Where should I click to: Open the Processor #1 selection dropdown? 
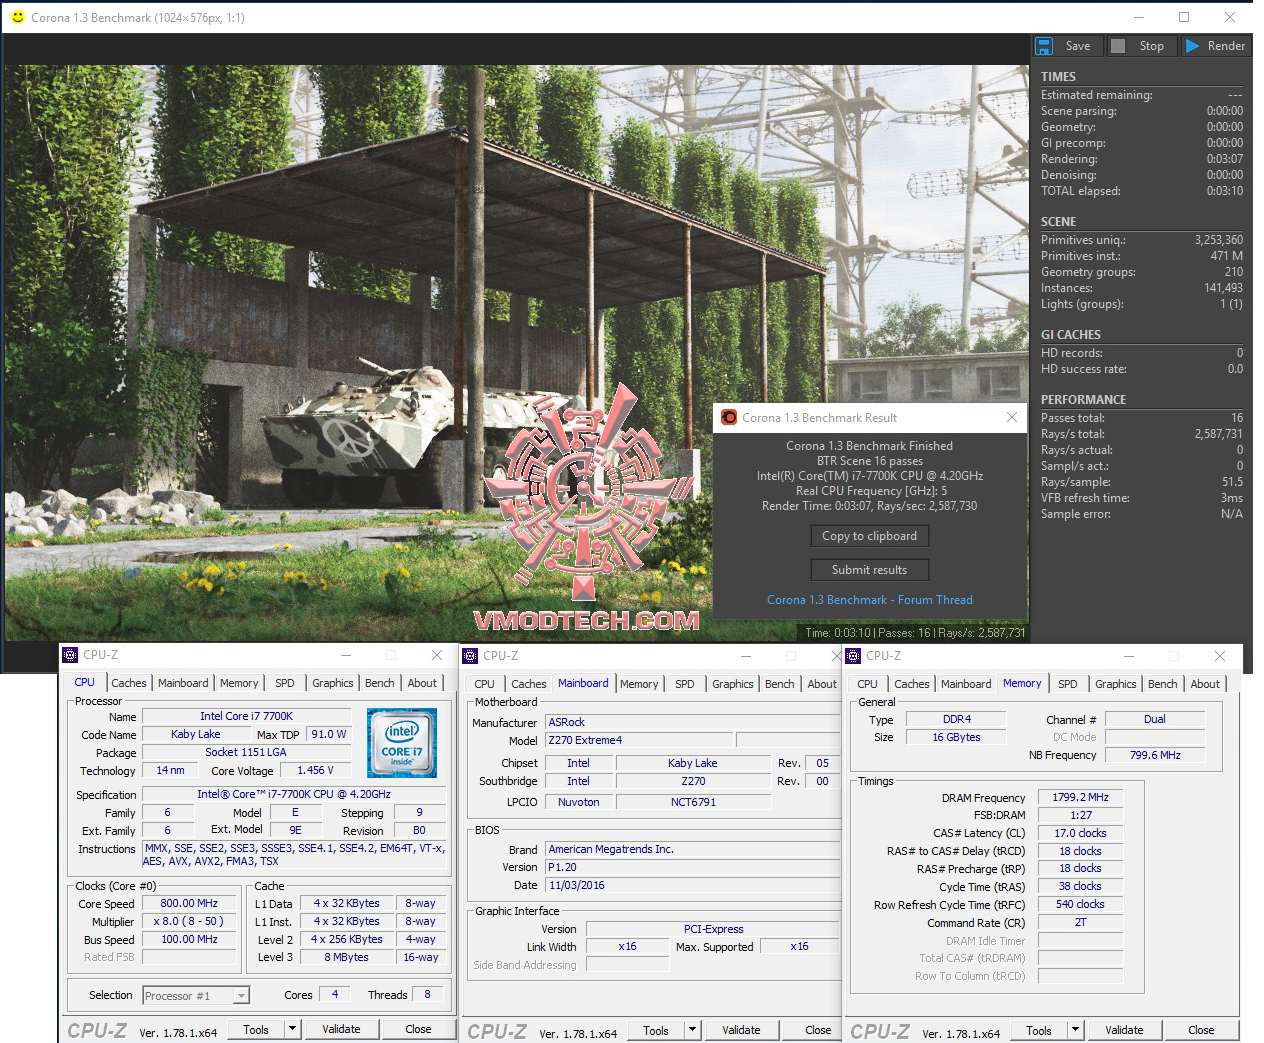pos(238,995)
